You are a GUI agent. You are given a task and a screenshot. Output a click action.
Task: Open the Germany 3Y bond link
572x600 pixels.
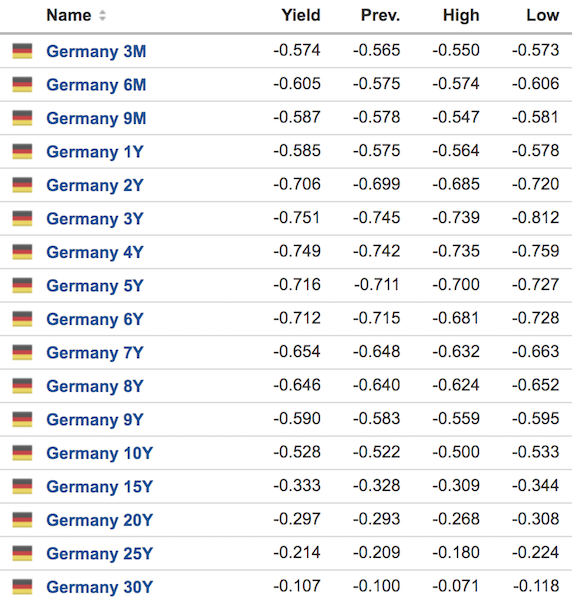95,218
